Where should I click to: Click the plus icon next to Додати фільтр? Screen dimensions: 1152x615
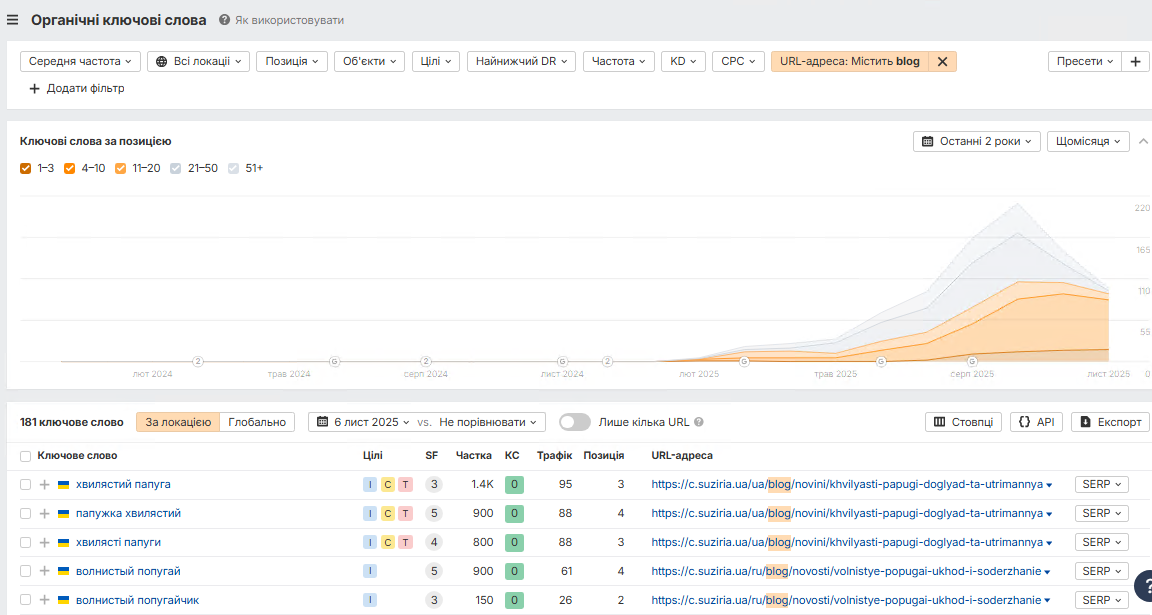(34, 88)
